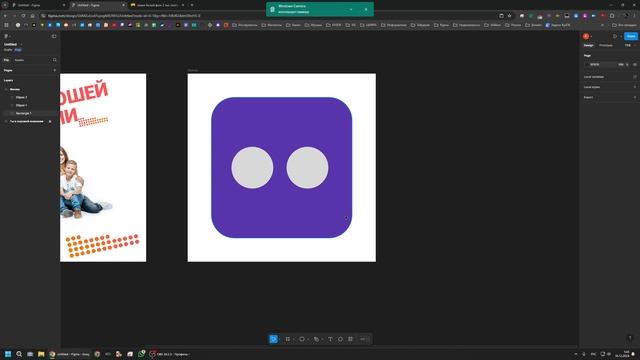Image resolution: width=640 pixels, height=360 pixels.
Task: Click the lock icon on bottom layer
Action: point(50,121)
